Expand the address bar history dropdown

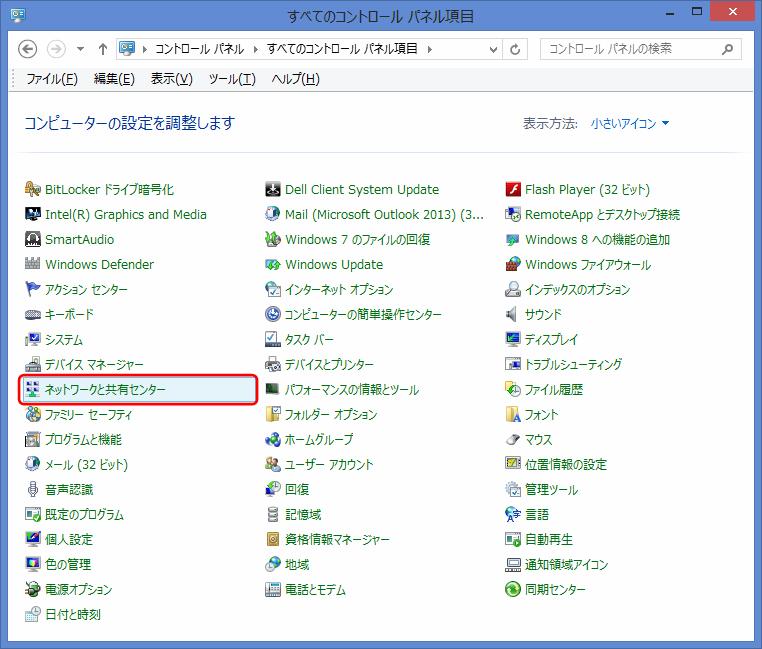[x=493, y=49]
